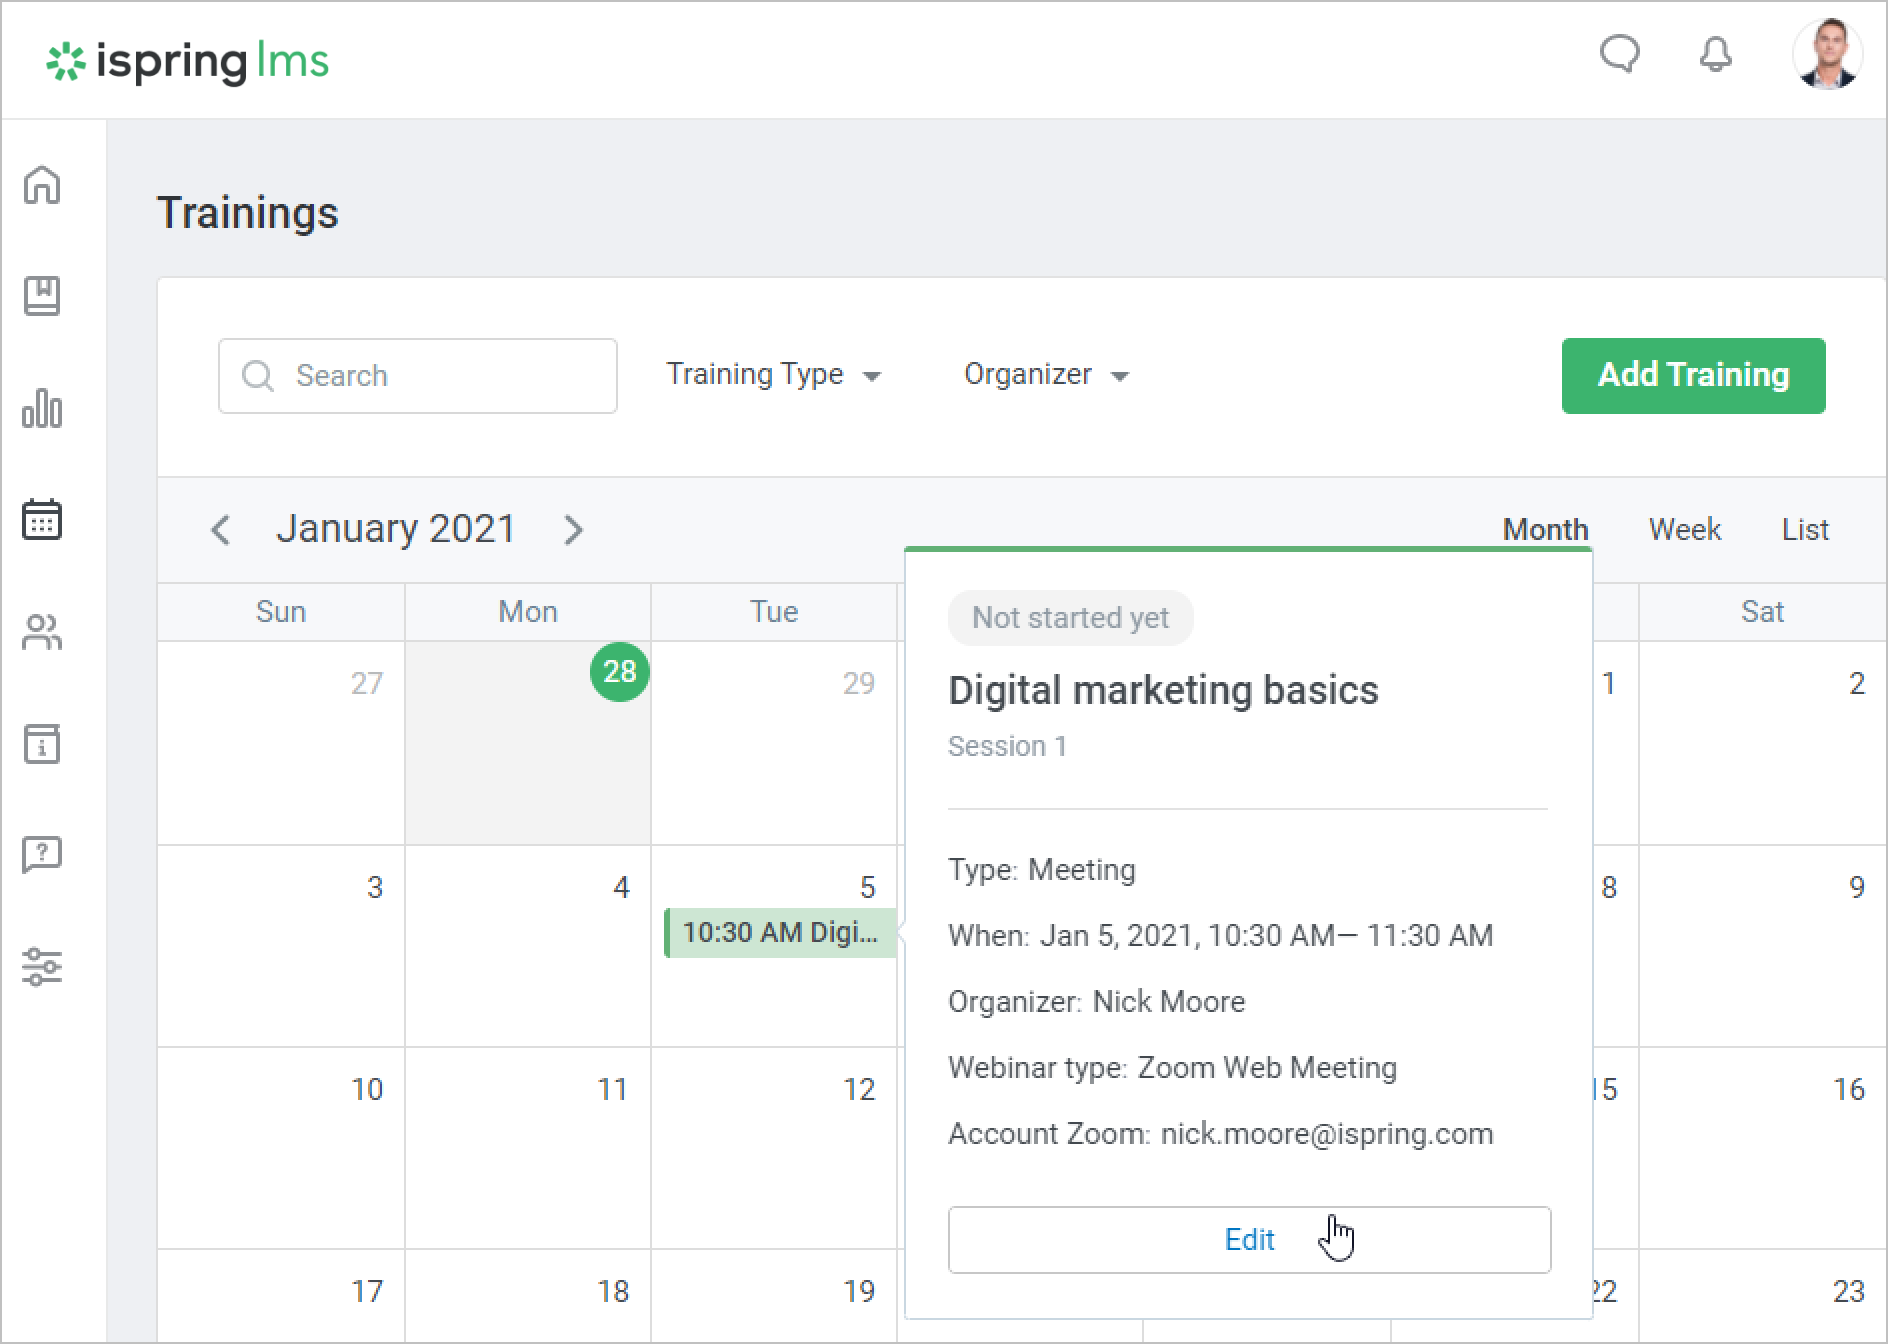Click the Search trainings field

[418, 375]
